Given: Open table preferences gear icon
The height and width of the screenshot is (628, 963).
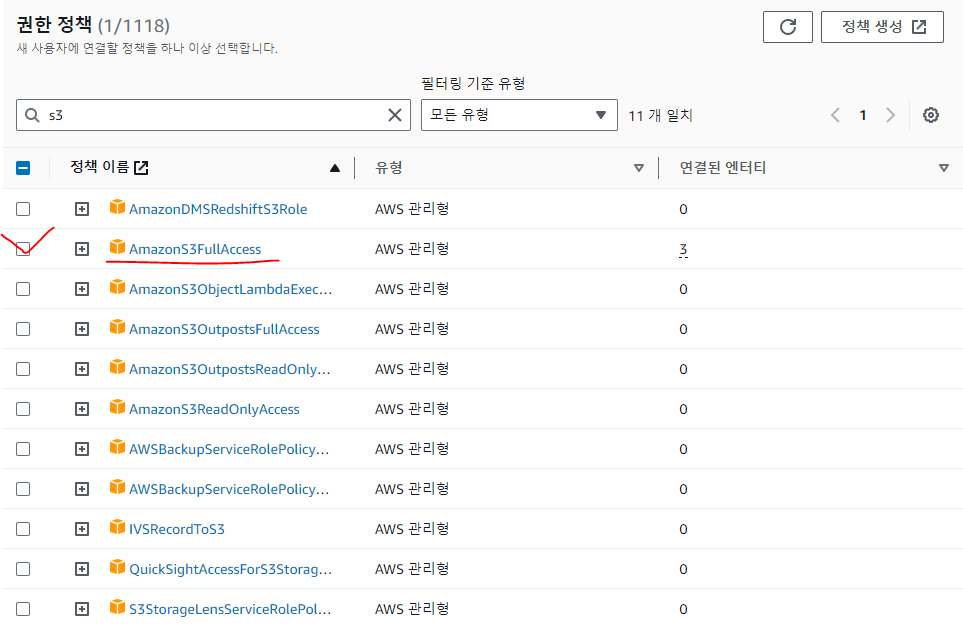Looking at the screenshot, I should click(930, 115).
